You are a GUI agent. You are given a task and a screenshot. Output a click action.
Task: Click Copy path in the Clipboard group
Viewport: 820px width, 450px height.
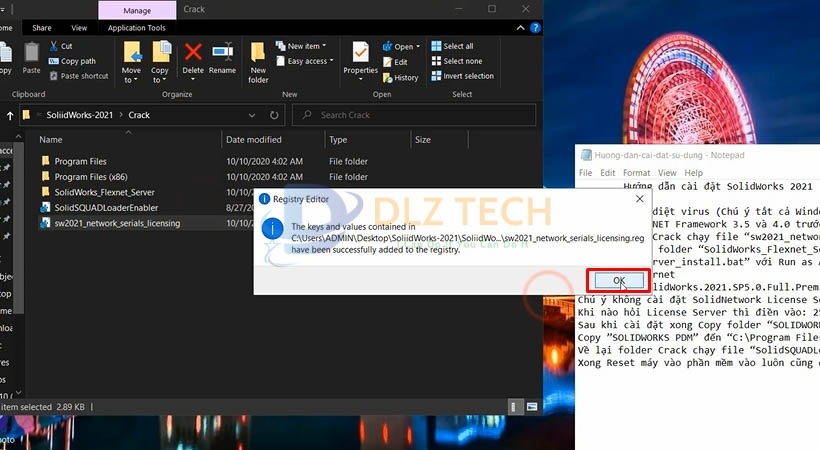point(72,61)
